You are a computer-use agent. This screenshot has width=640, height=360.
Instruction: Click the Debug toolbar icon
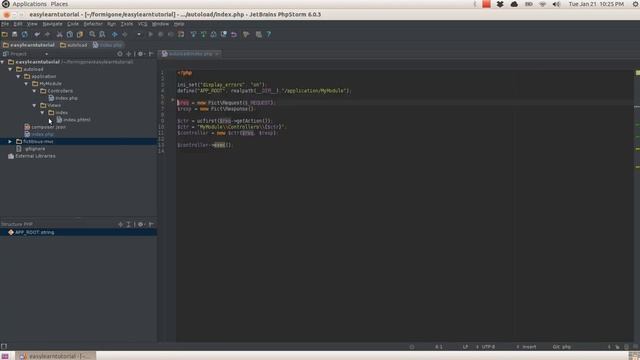pos(160,34)
